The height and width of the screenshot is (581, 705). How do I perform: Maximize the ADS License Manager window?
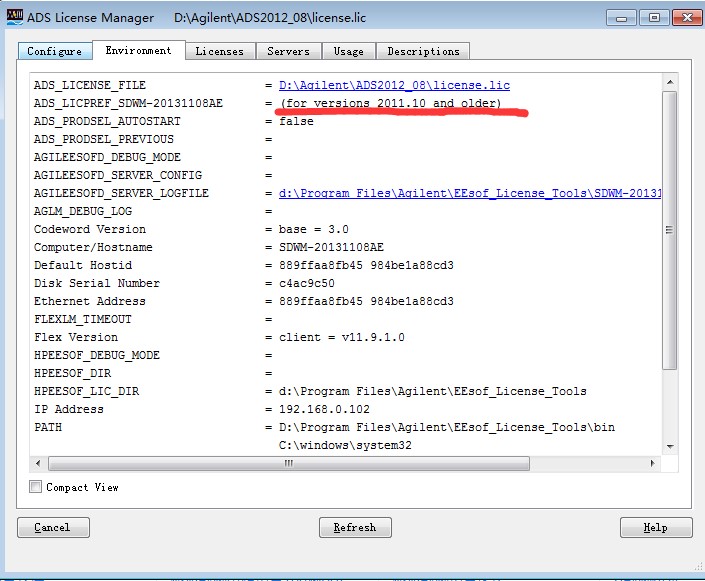click(x=654, y=18)
